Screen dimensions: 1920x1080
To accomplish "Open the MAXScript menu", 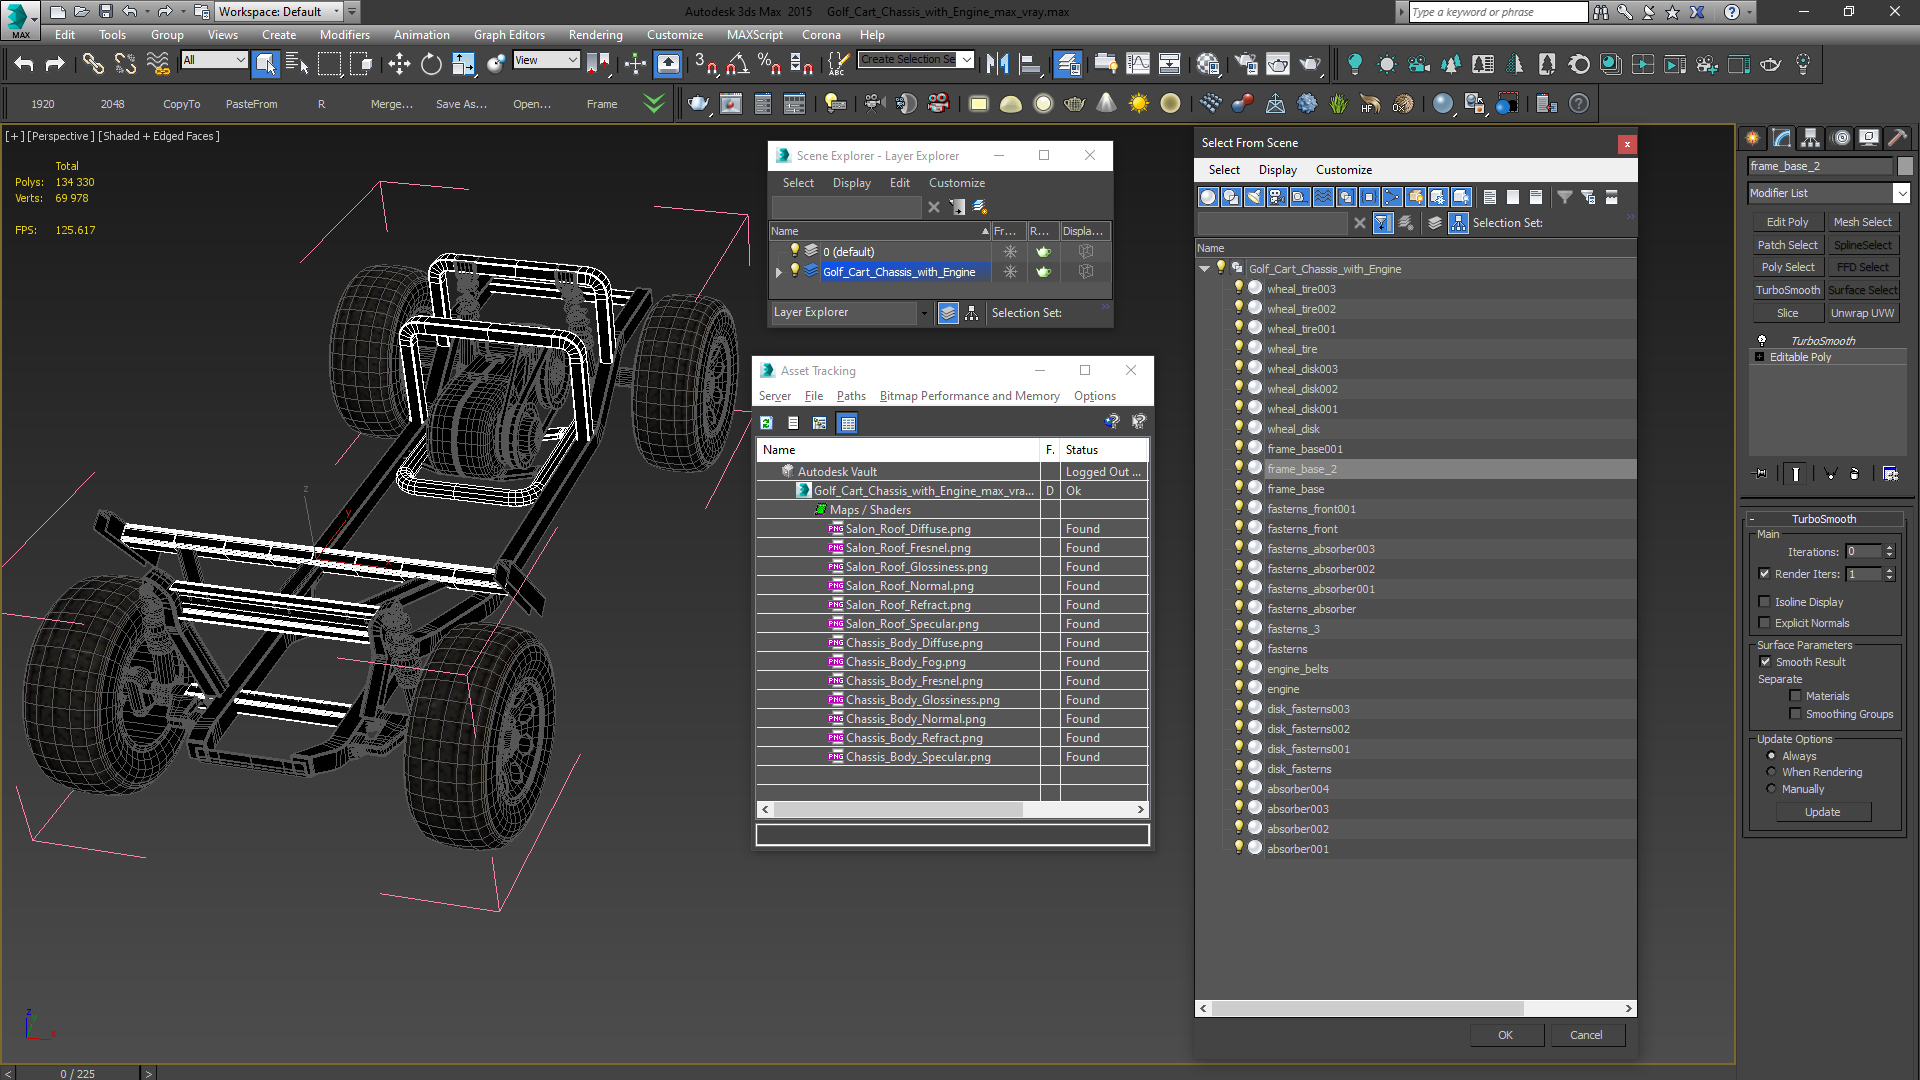I will point(754,35).
